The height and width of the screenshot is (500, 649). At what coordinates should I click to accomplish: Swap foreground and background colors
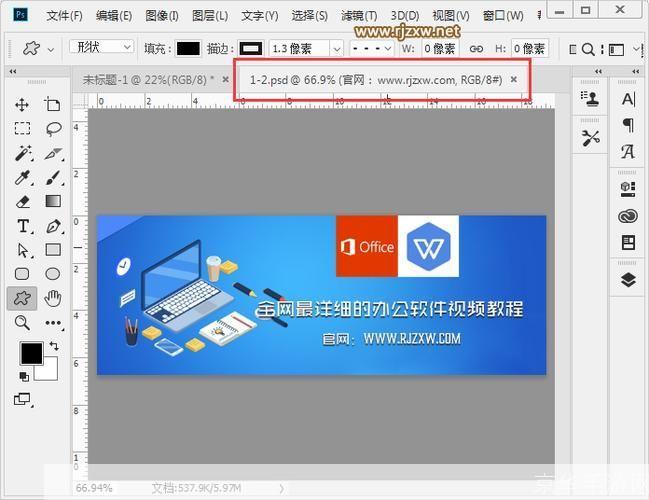click(x=54, y=346)
